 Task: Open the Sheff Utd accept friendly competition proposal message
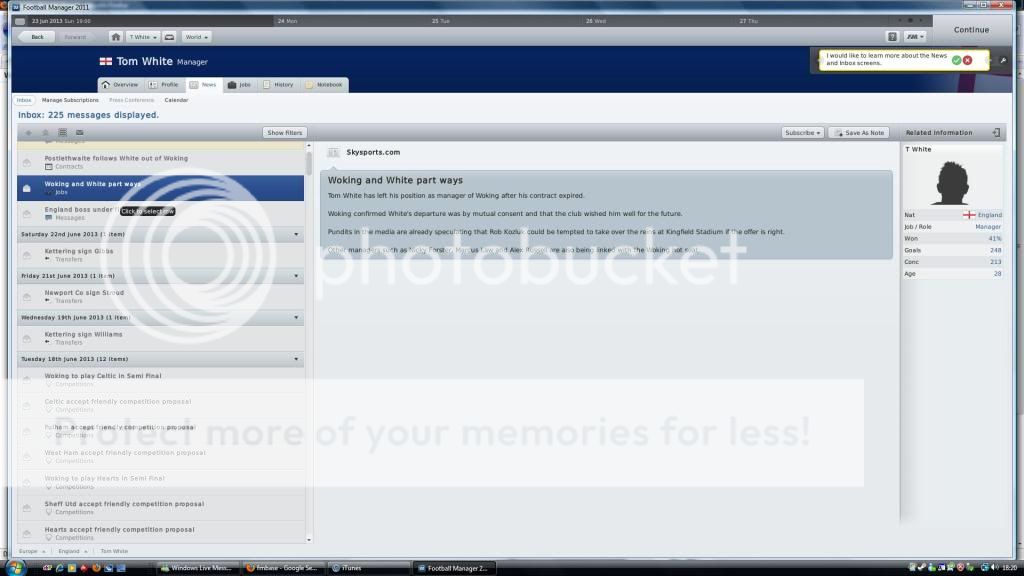point(161,507)
